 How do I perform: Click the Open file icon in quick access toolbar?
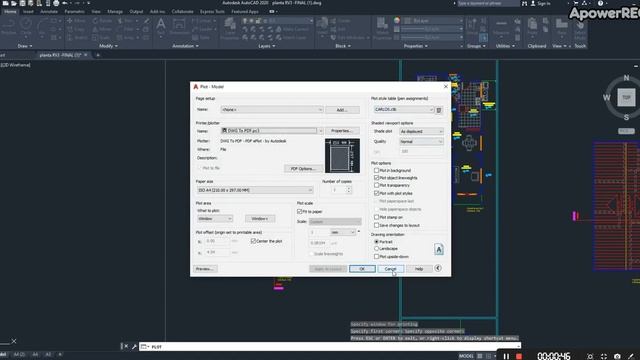14,3
